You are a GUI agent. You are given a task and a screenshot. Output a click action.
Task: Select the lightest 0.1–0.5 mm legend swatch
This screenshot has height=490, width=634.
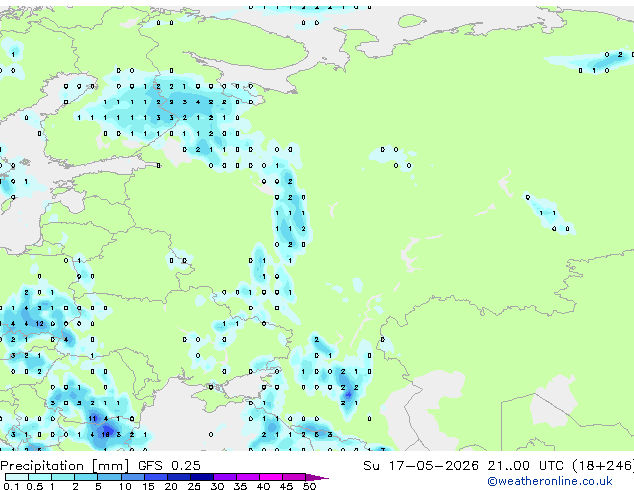pos(17,477)
